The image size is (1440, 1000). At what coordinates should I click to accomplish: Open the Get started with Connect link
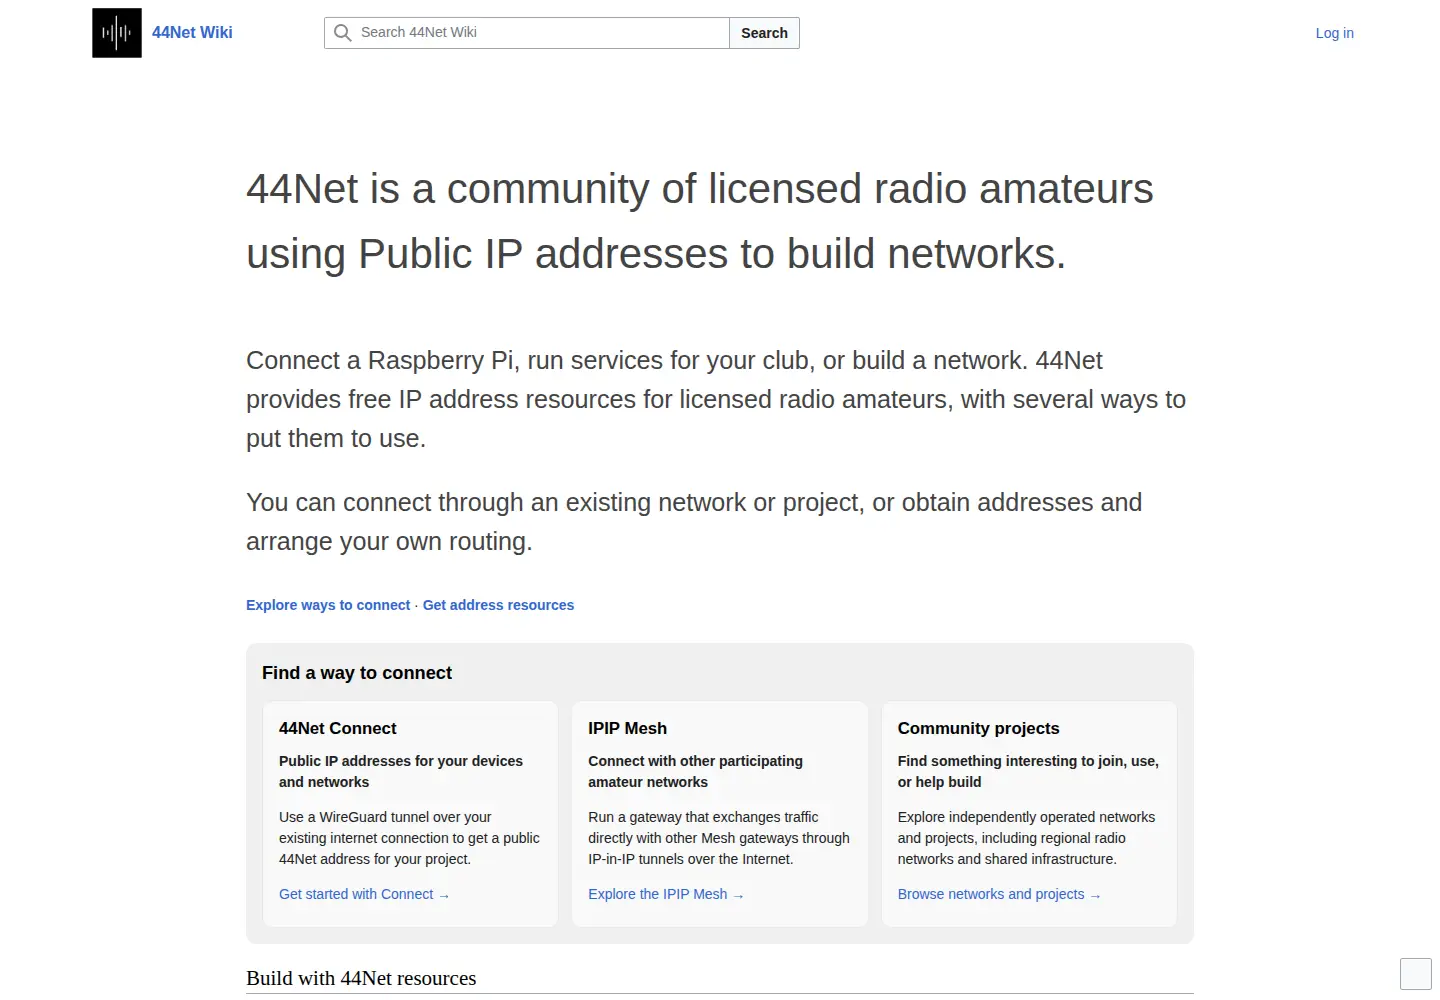pyautogui.click(x=364, y=894)
